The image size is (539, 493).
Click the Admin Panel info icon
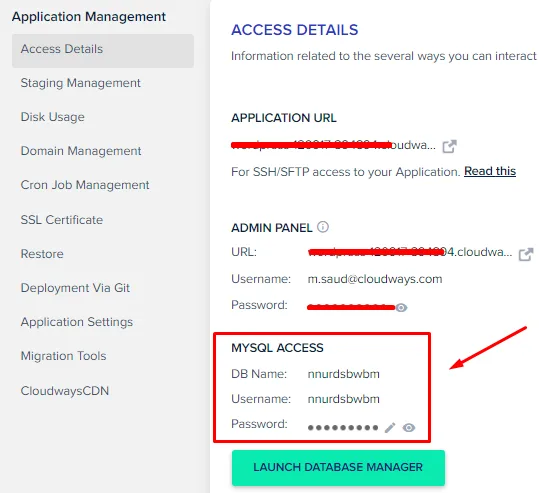click(323, 227)
